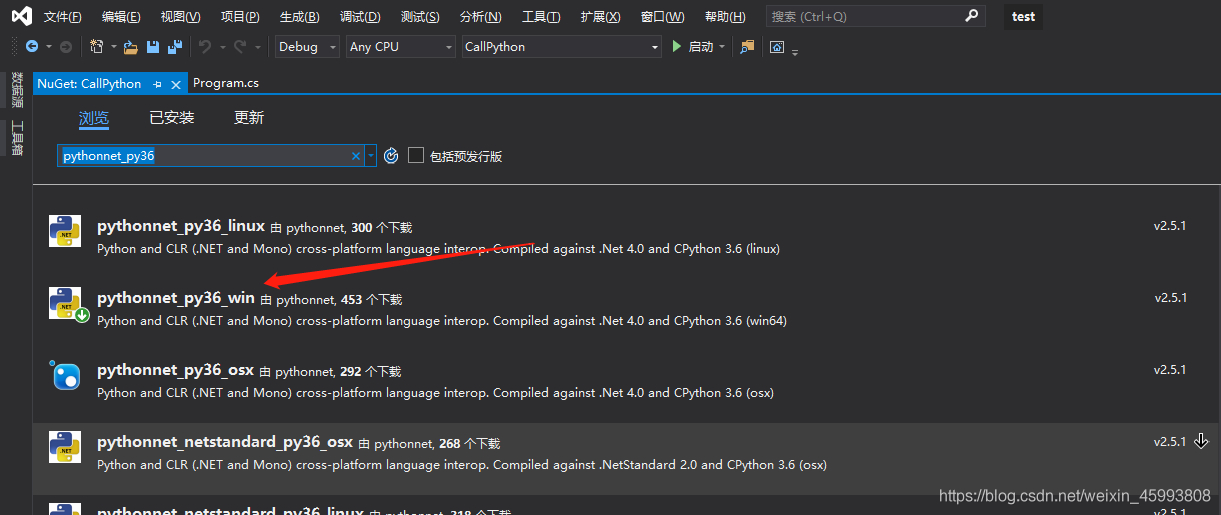1221x515 pixels.
Task: Open the 扩展(X) menu
Action: 600,17
